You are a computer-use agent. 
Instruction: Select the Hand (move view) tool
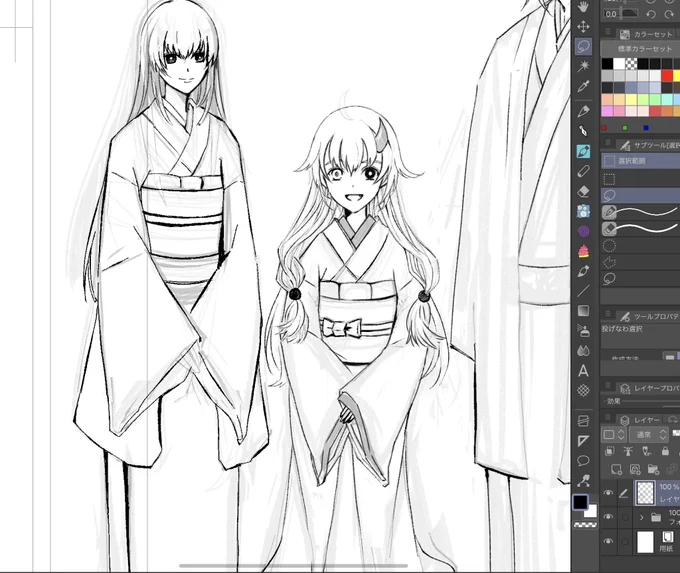click(584, 7)
